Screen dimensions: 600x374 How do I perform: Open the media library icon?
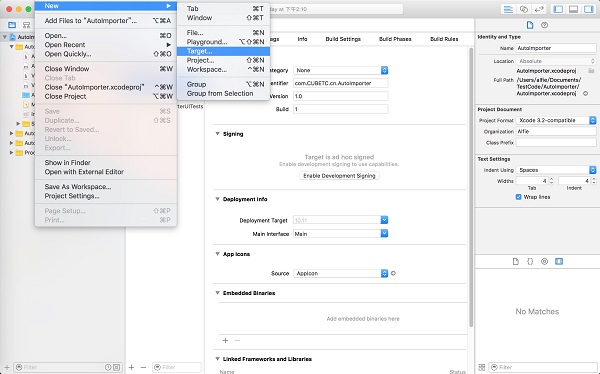(559, 261)
